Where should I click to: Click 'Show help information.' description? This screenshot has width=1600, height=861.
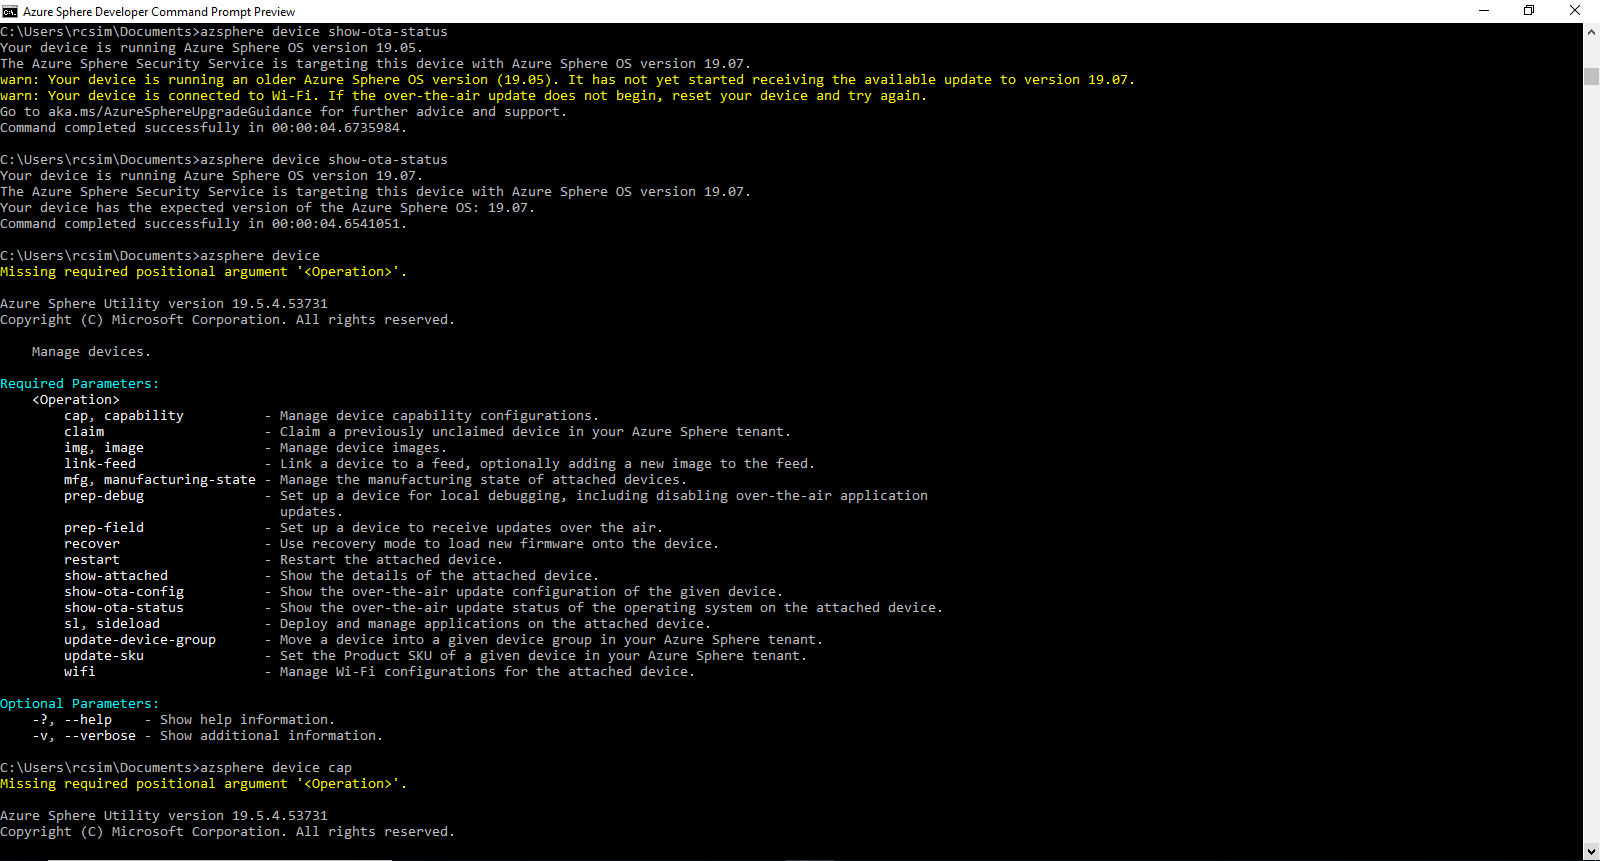[248, 720]
